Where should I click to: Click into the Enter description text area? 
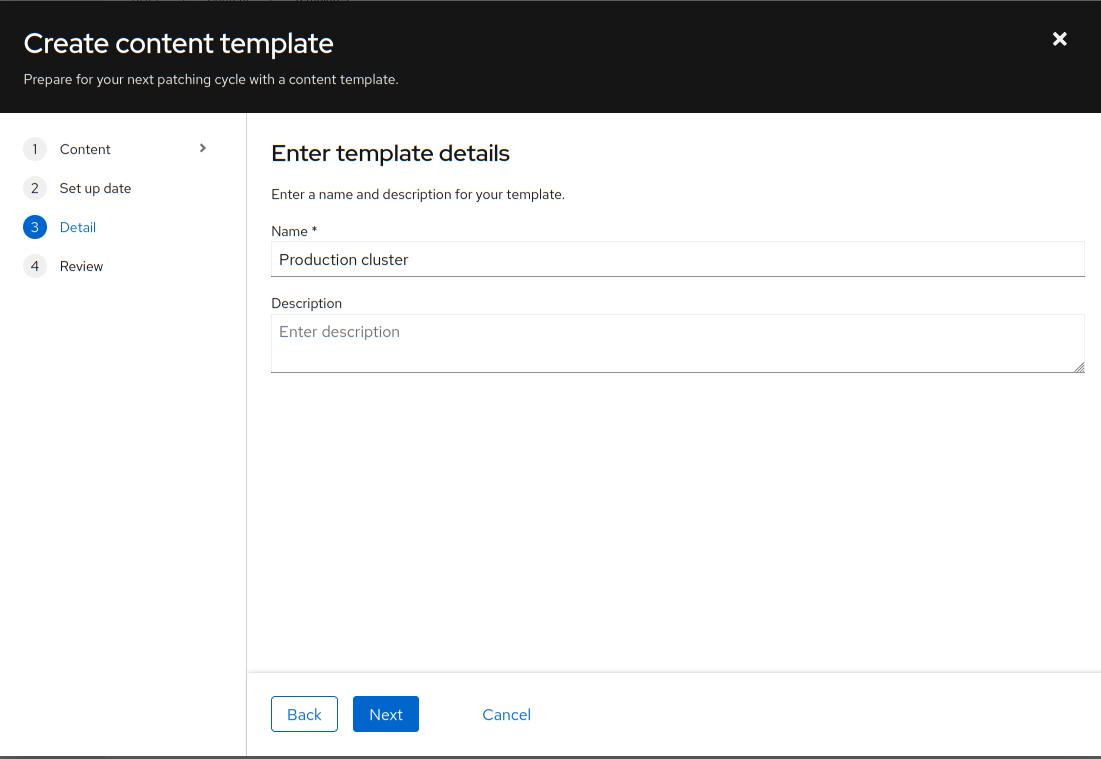(677, 343)
